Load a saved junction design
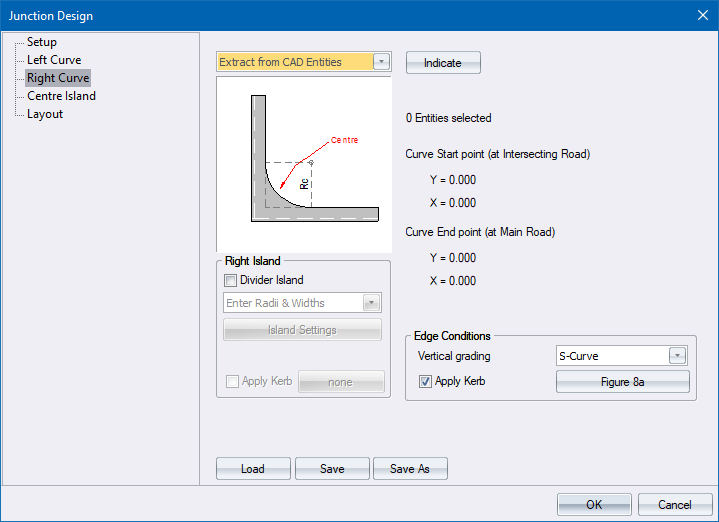Screen dimensions: 719x522 tap(253, 469)
